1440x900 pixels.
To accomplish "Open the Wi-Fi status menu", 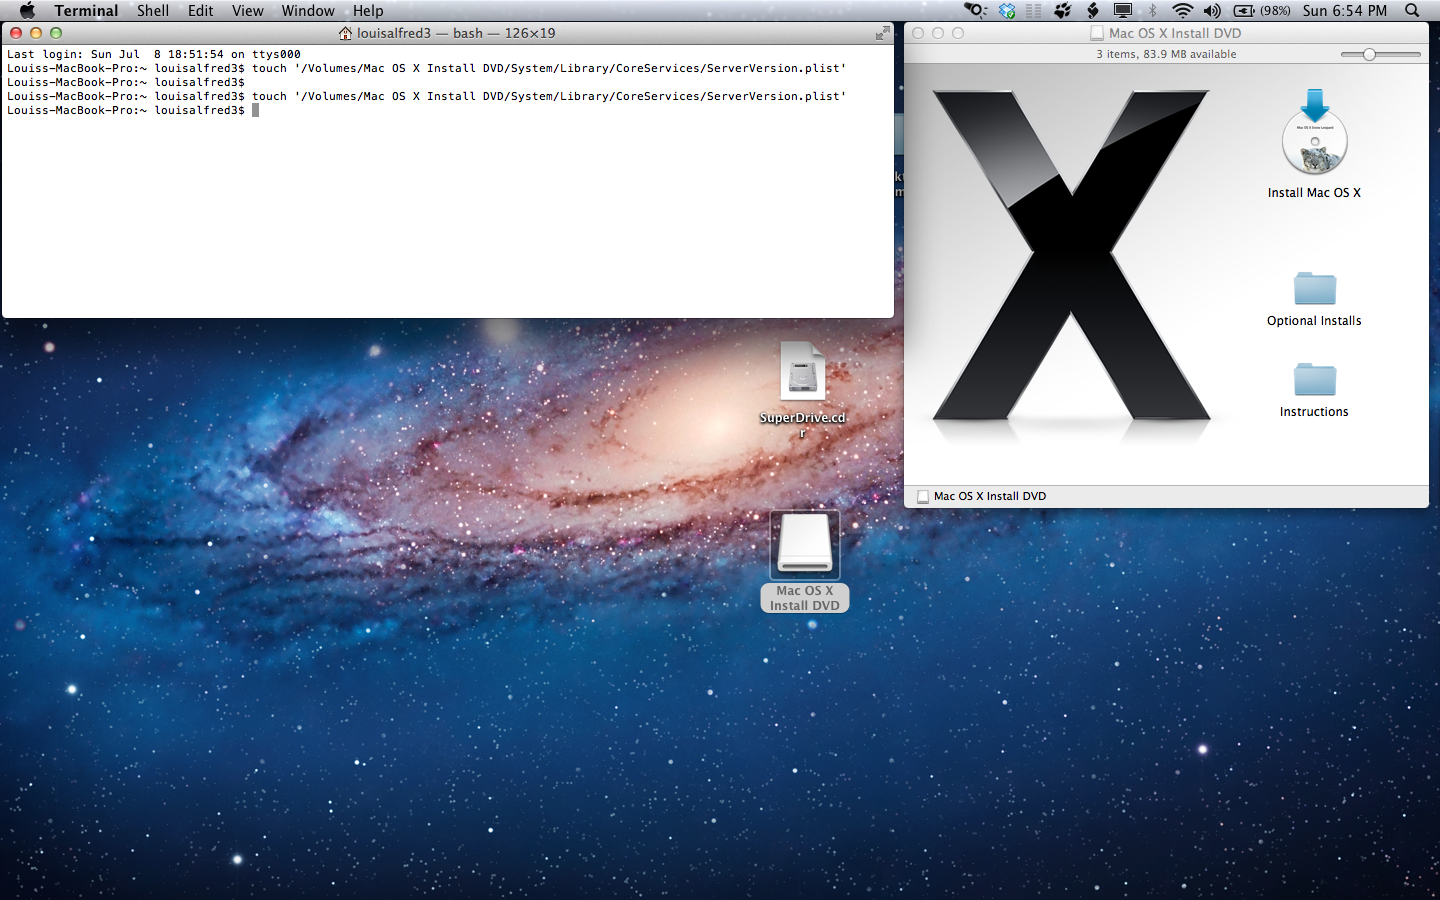I will 1183,10.
